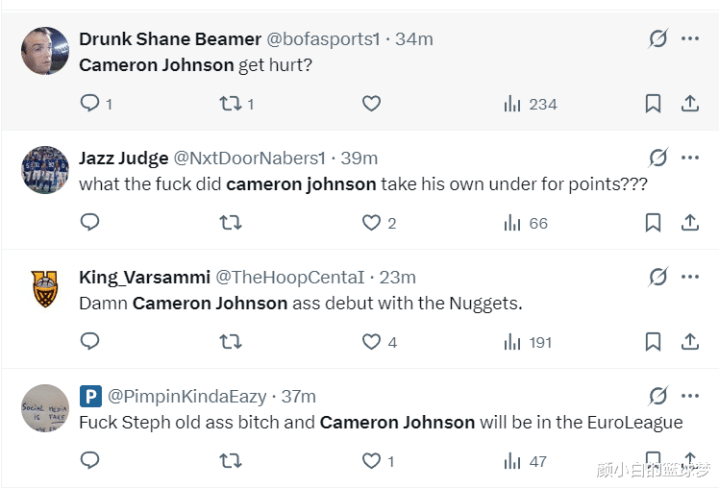Open more options menu on Jazz Judge's tweet
This screenshot has height=488, width=719.
[690, 158]
